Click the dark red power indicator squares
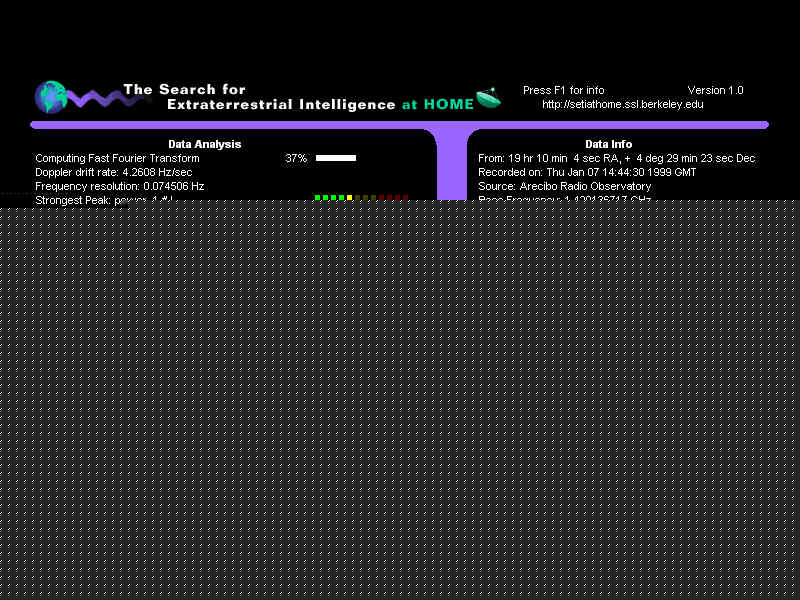 (x=393, y=197)
